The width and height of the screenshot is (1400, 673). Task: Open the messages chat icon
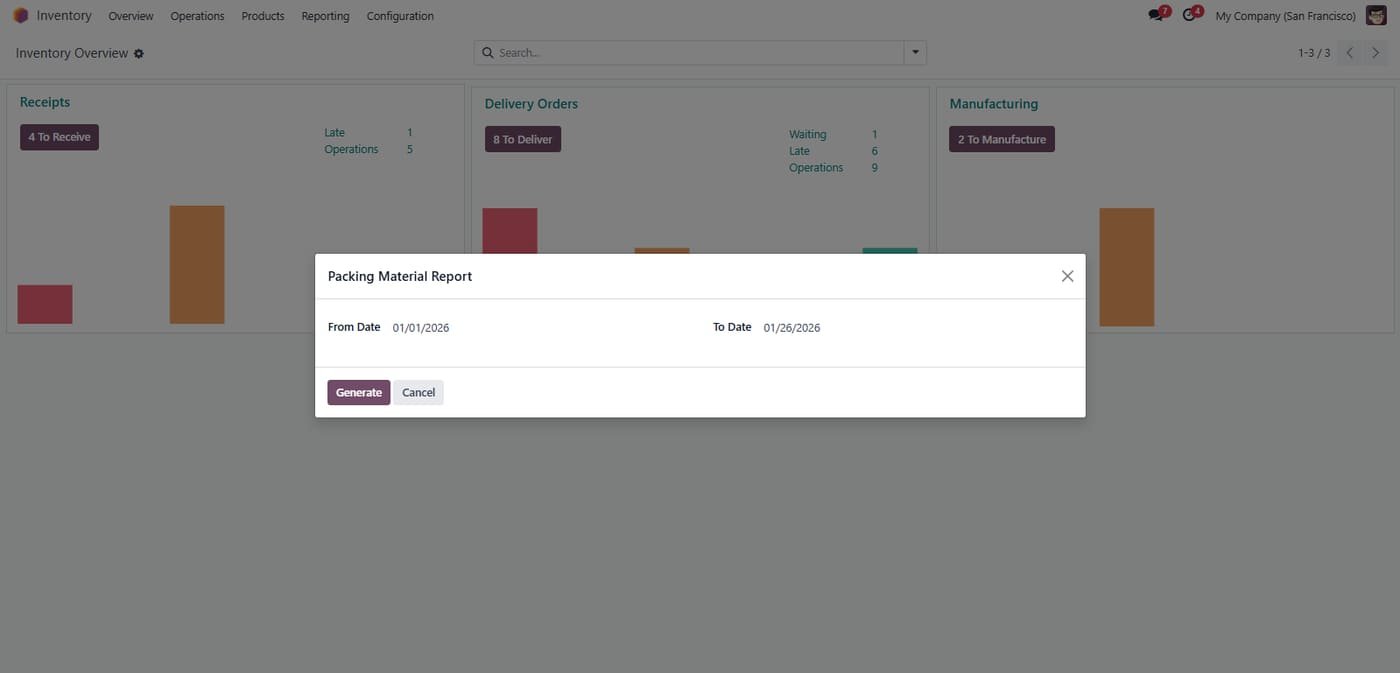1157,15
